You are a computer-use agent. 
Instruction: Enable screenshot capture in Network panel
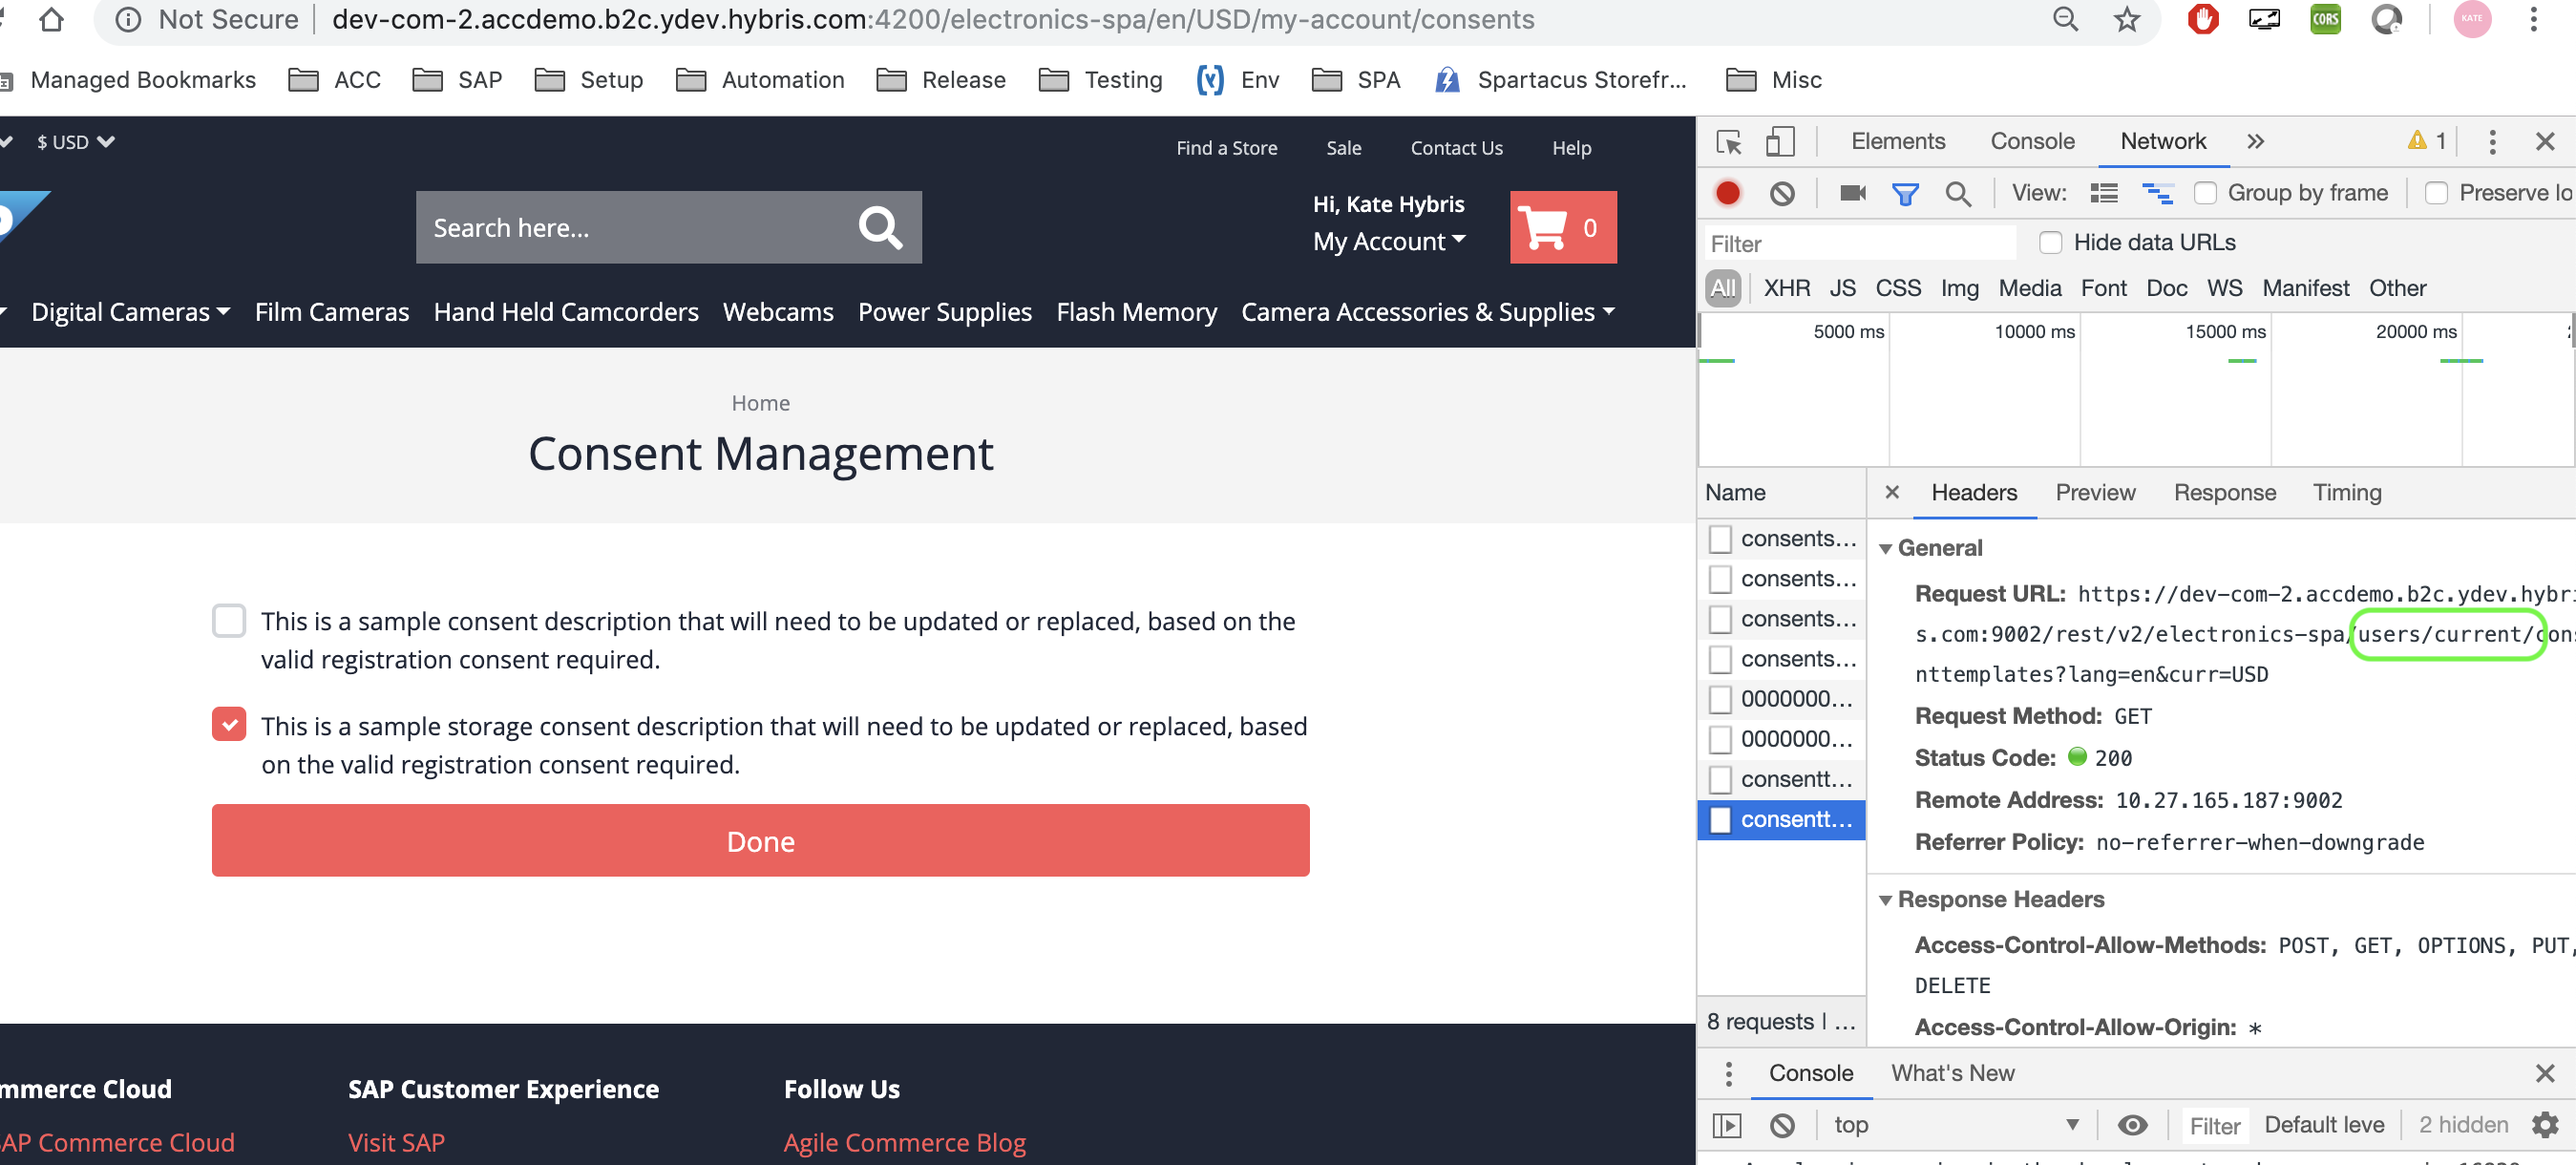[1852, 192]
